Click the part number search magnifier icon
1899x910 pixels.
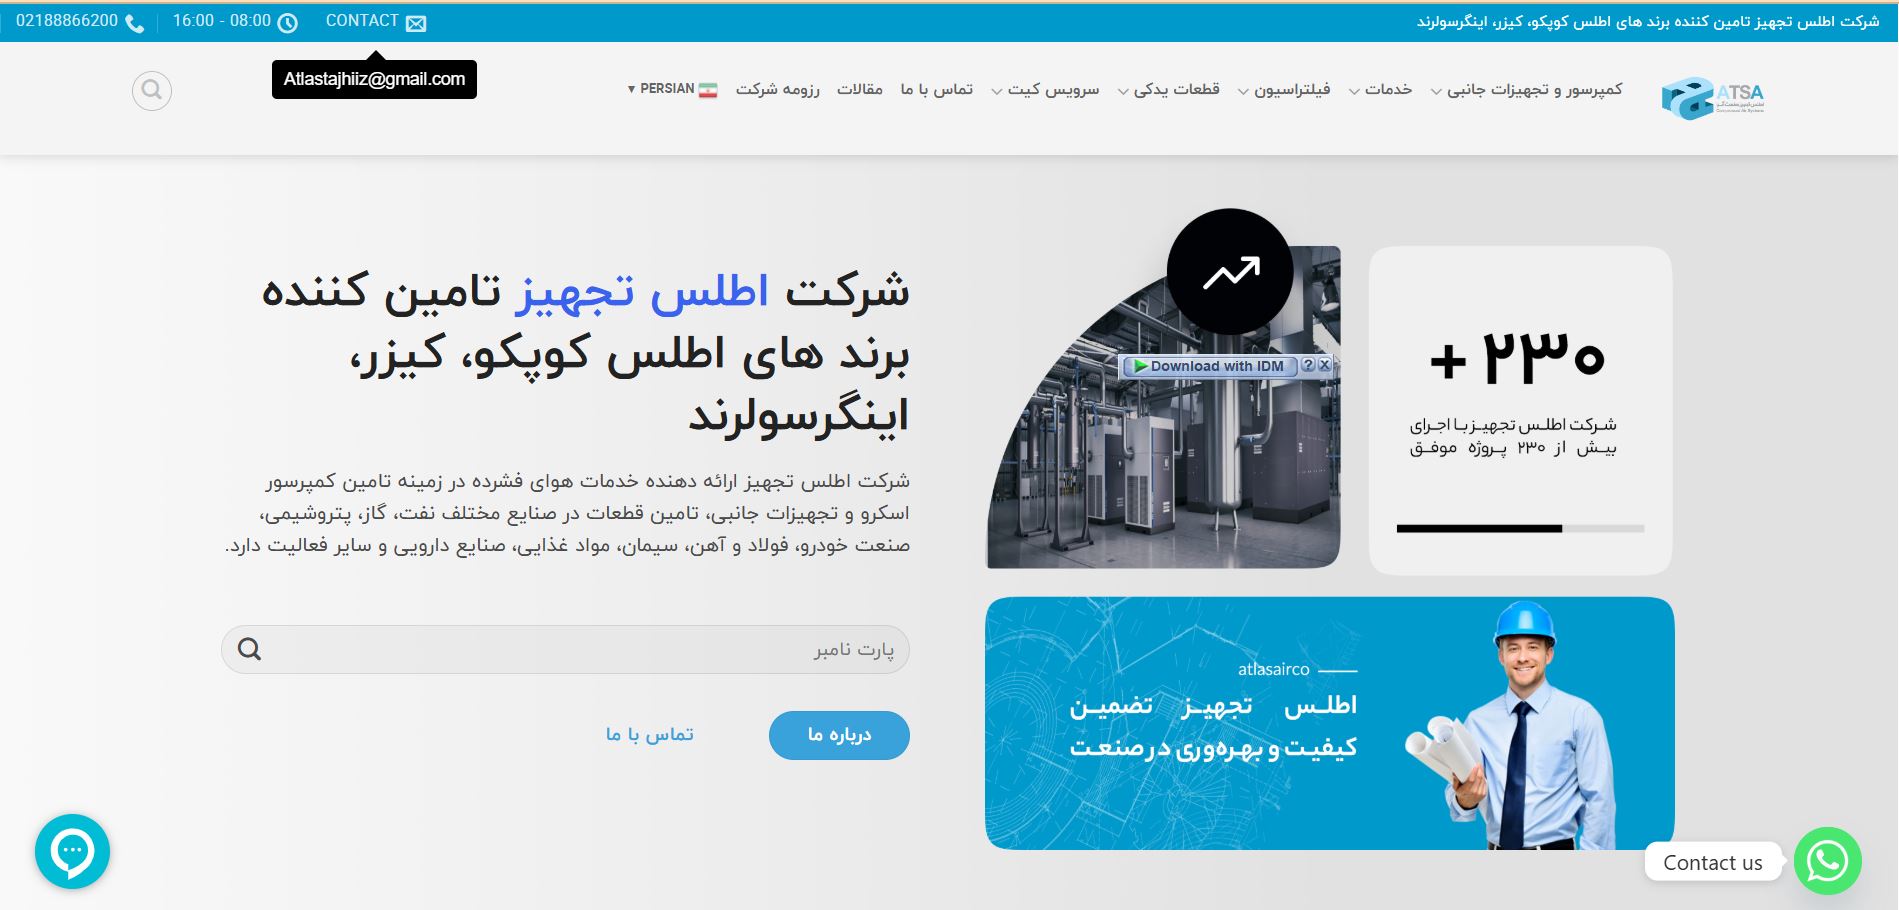point(250,650)
